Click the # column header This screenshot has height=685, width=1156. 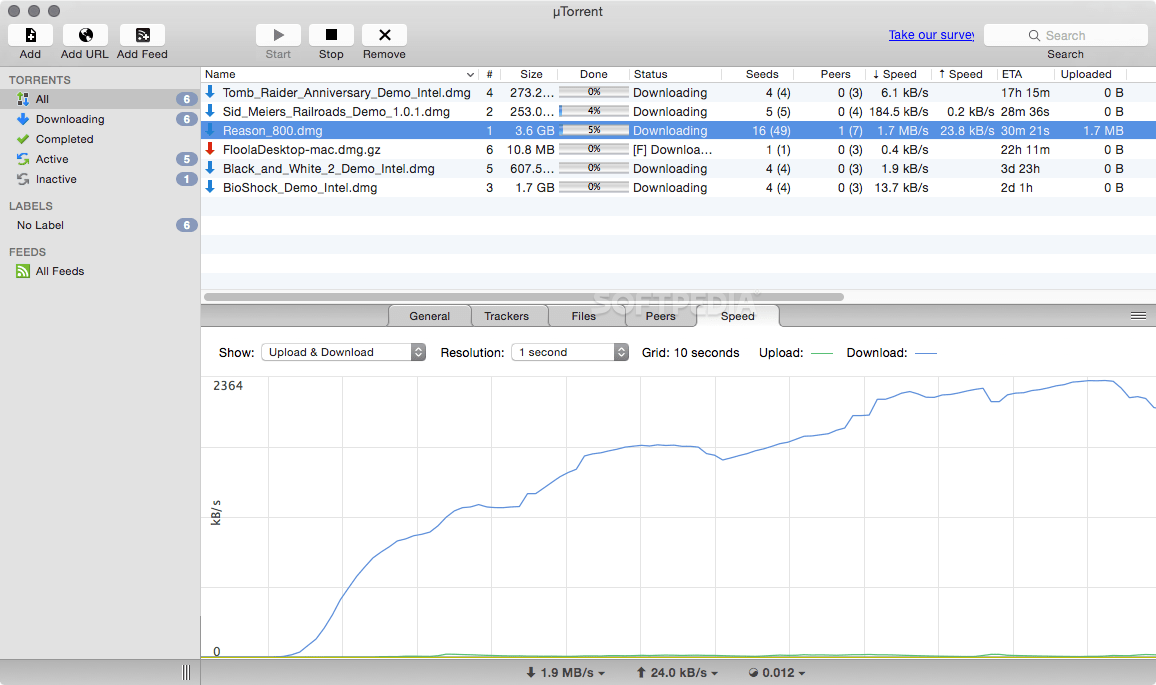(490, 74)
